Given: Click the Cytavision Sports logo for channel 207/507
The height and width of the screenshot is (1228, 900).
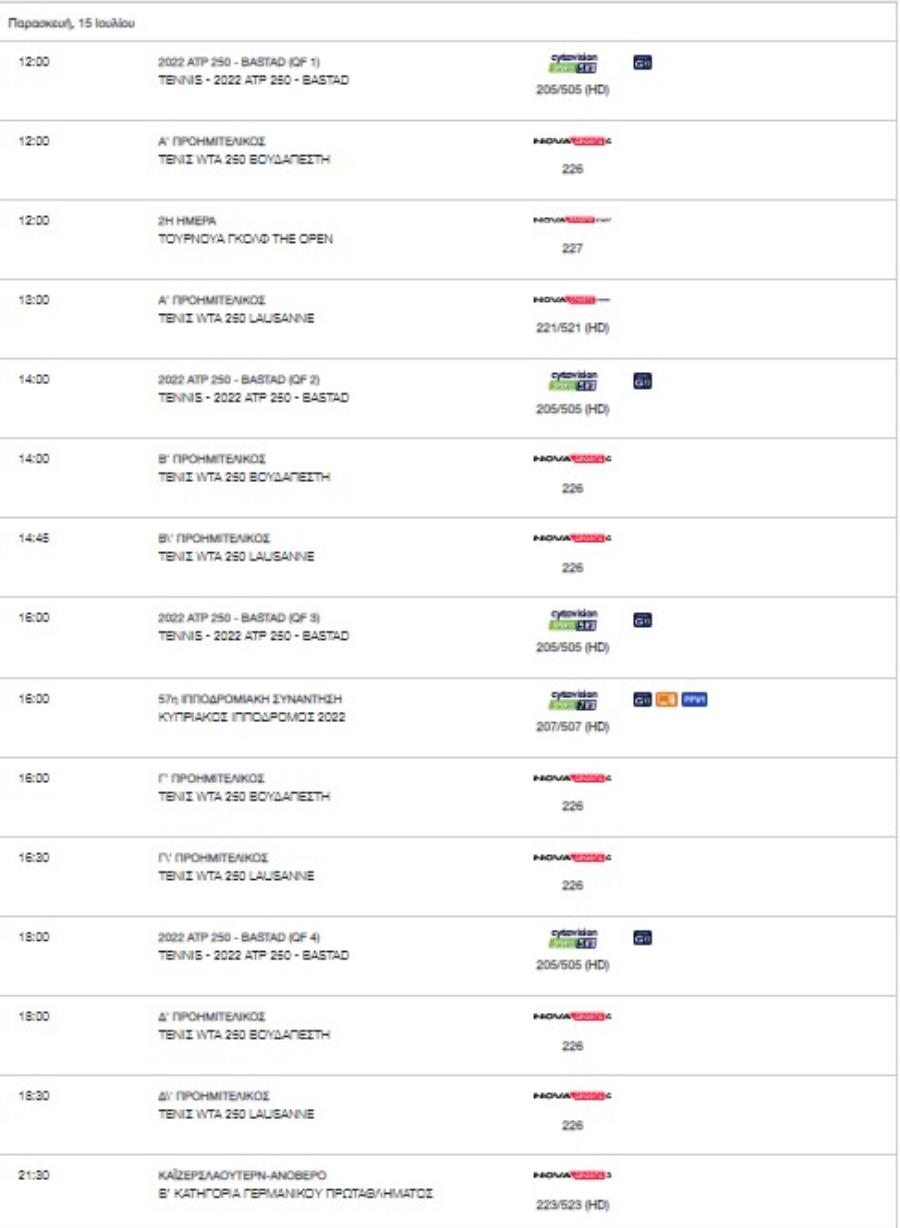Looking at the screenshot, I should click(x=573, y=700).
